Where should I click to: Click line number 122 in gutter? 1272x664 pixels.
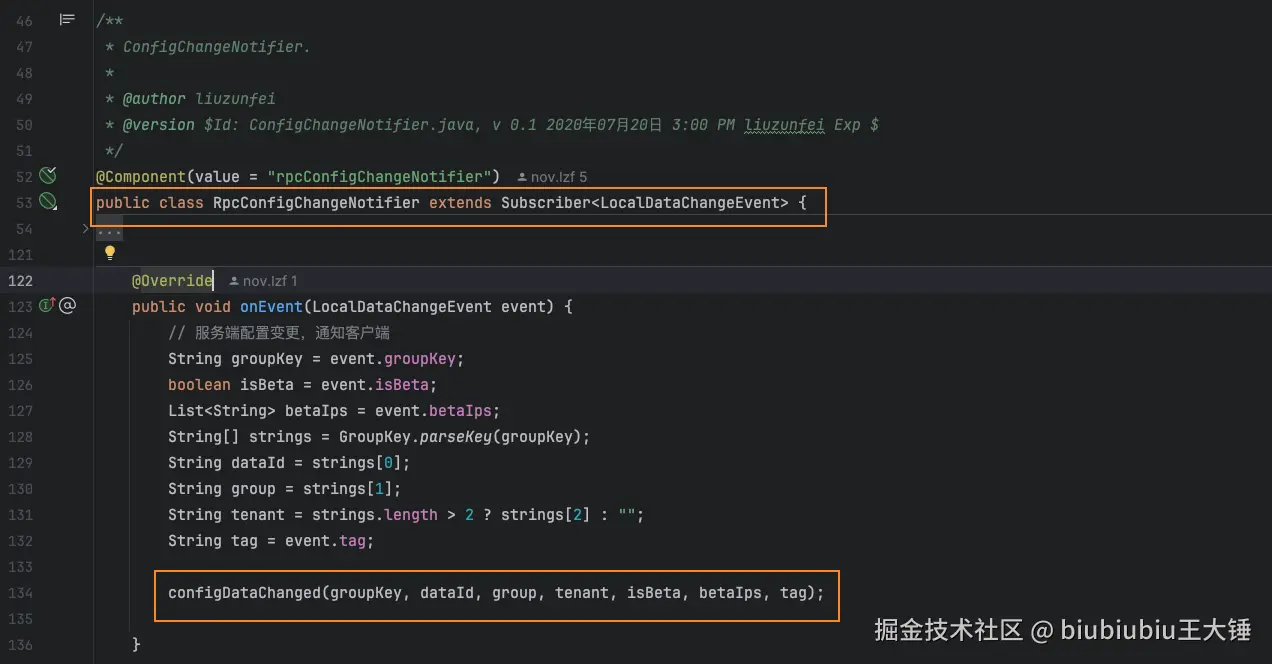20,281
